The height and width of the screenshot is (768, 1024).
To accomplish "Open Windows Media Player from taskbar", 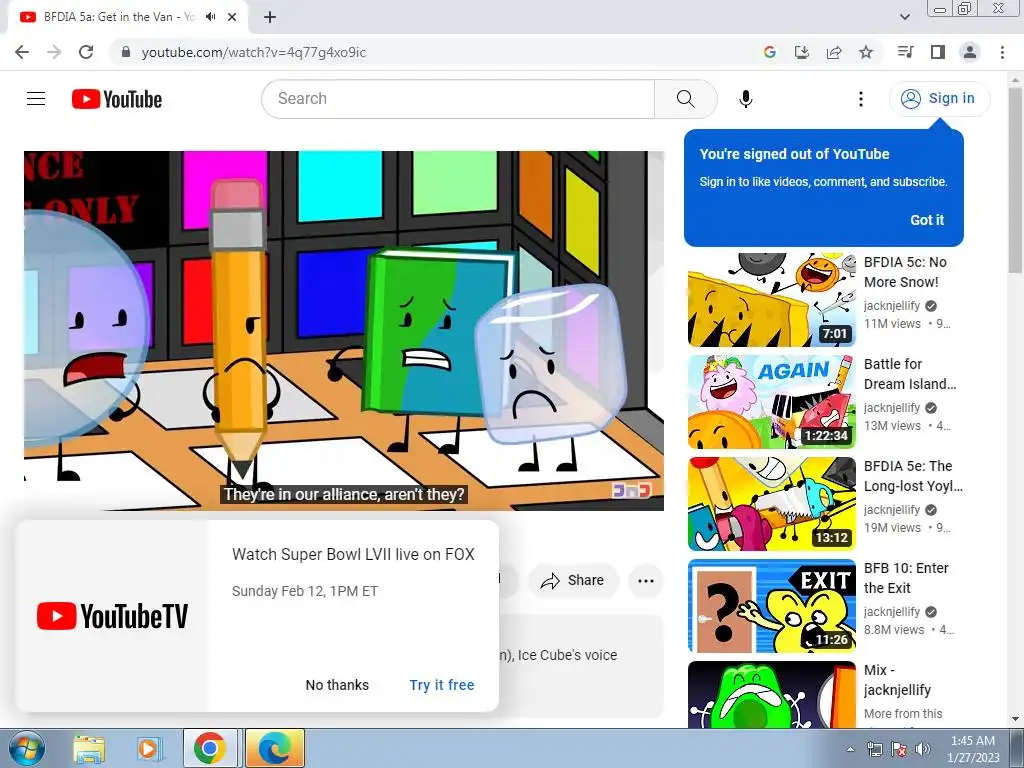I will point(148,749).
